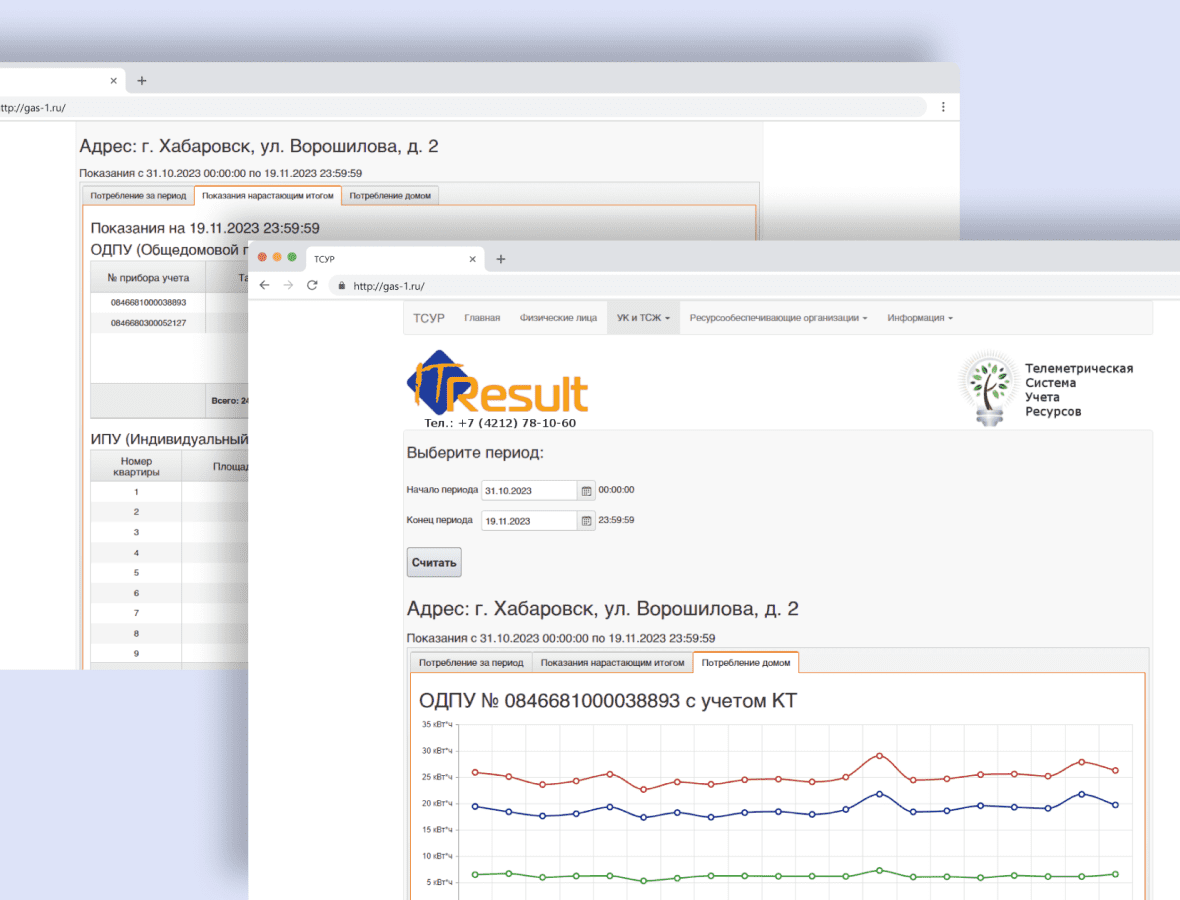Viewport: 1180px width, 900px height.
Task: Go to Главная in navigation bar
Action: pos(482,318)
